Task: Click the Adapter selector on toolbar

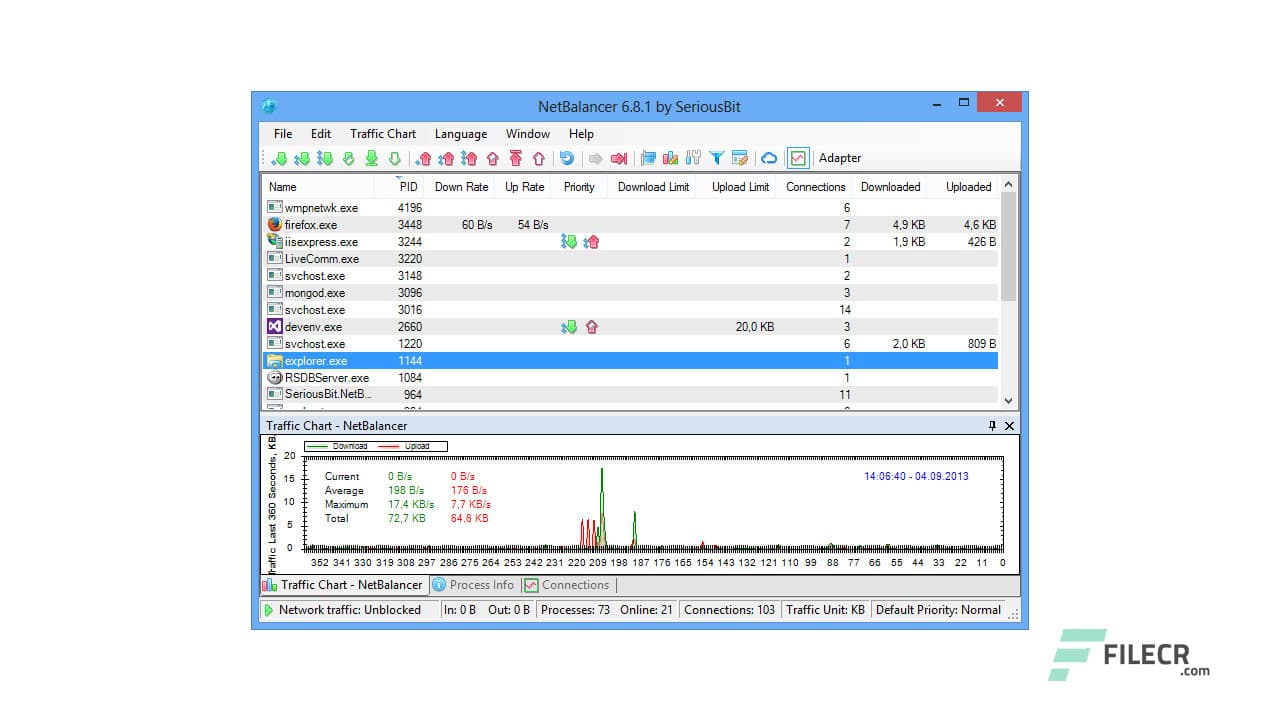Action: tap(840, 158)
